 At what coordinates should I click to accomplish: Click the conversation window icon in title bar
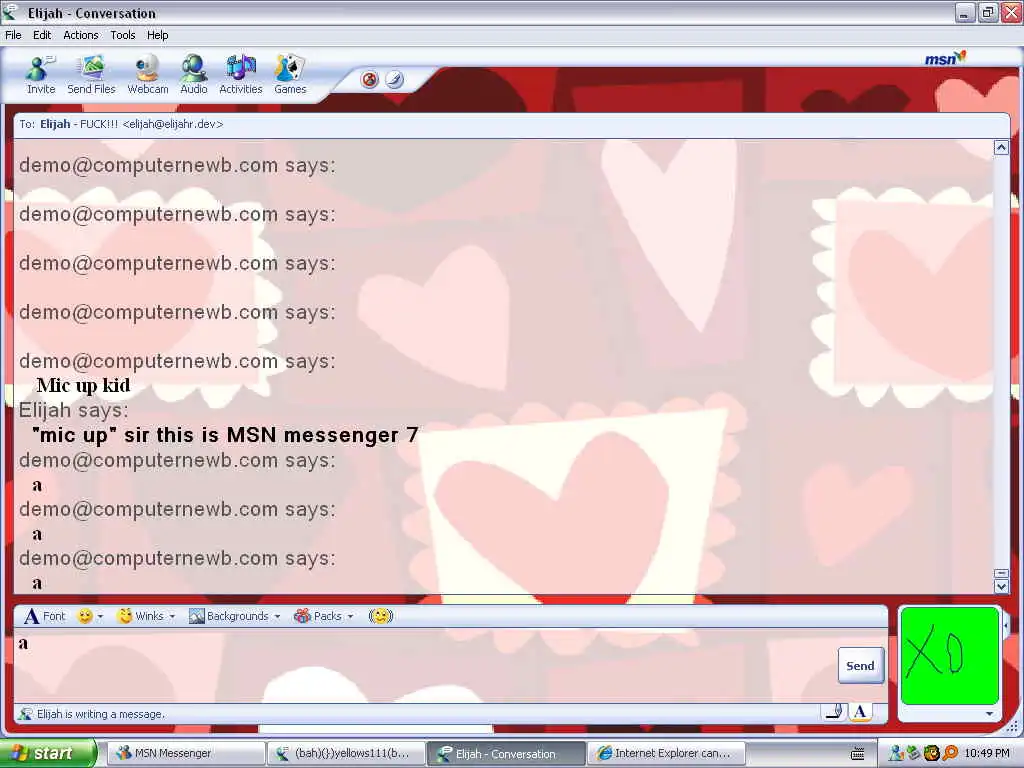click(x=10, y=12)
